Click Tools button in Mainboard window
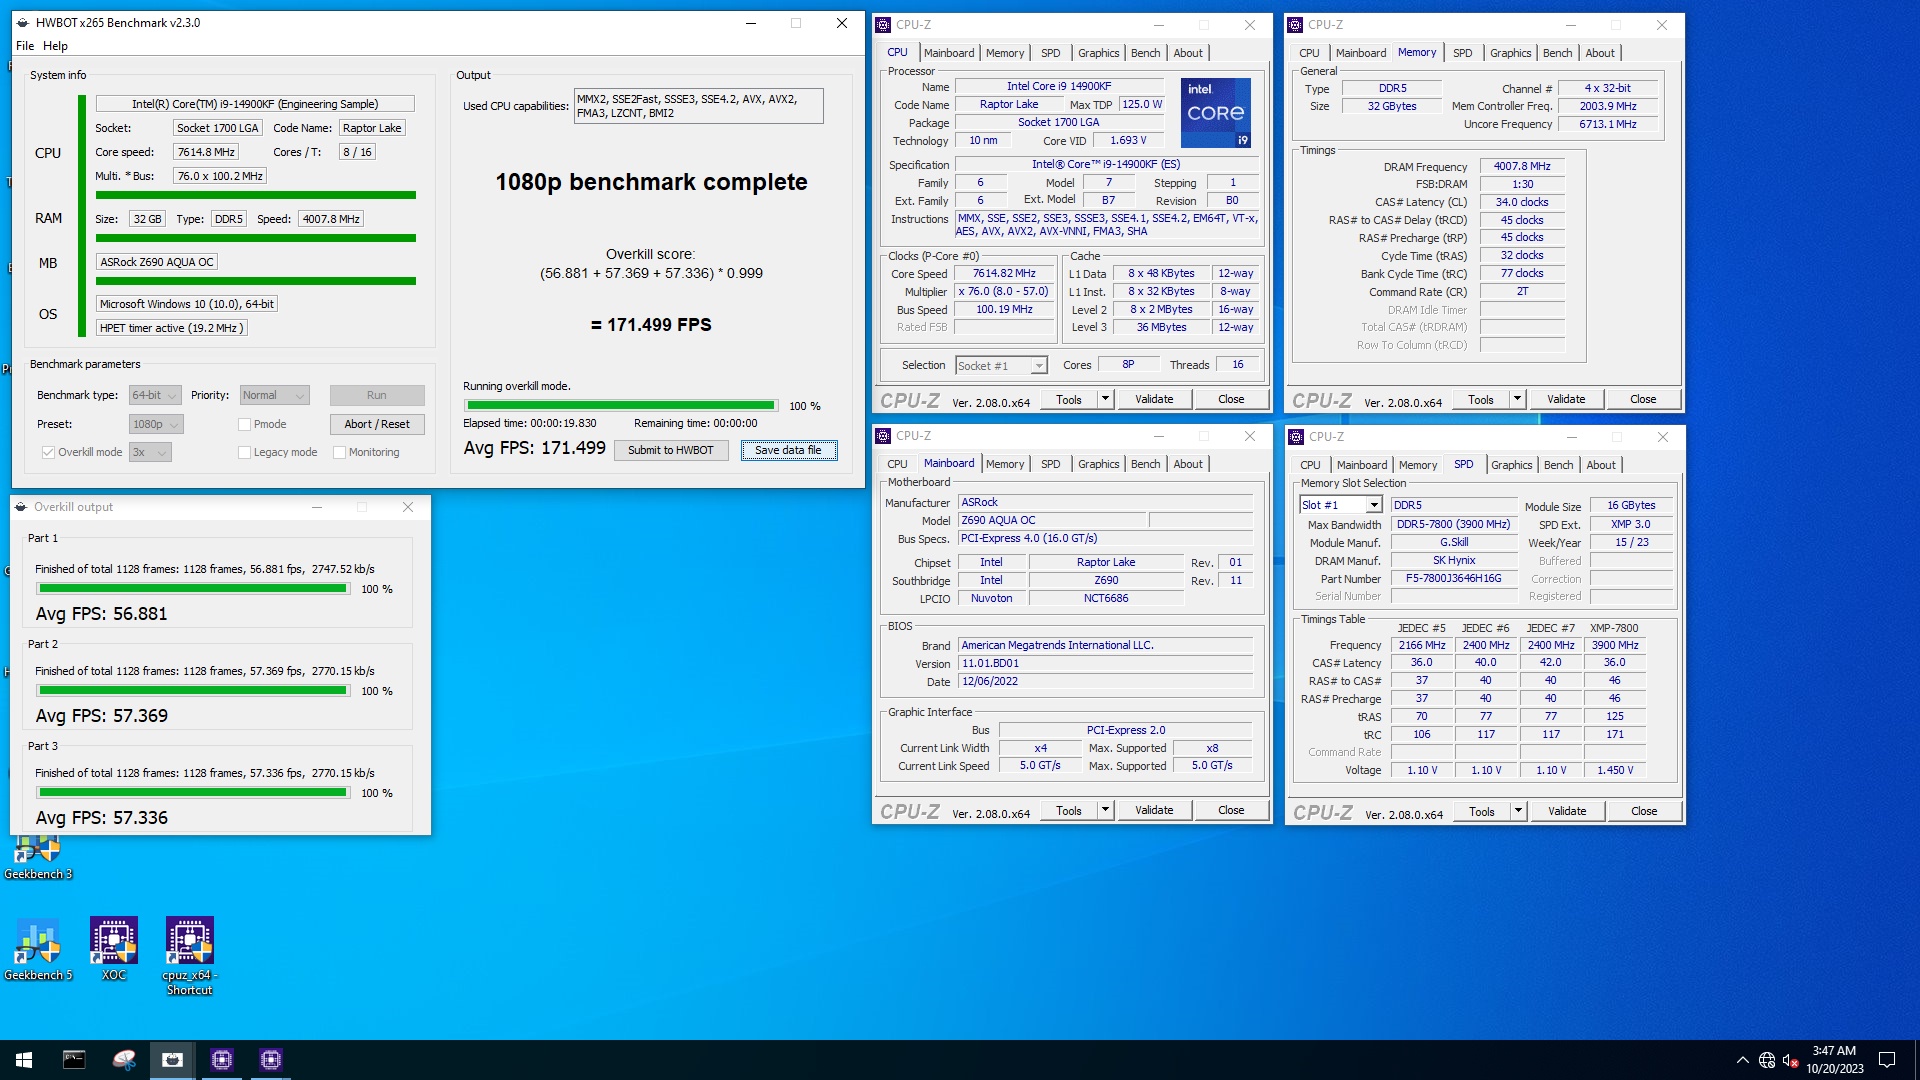Image resolution: width=1920 pixels, height=1080 pixels. (1069, 810)
